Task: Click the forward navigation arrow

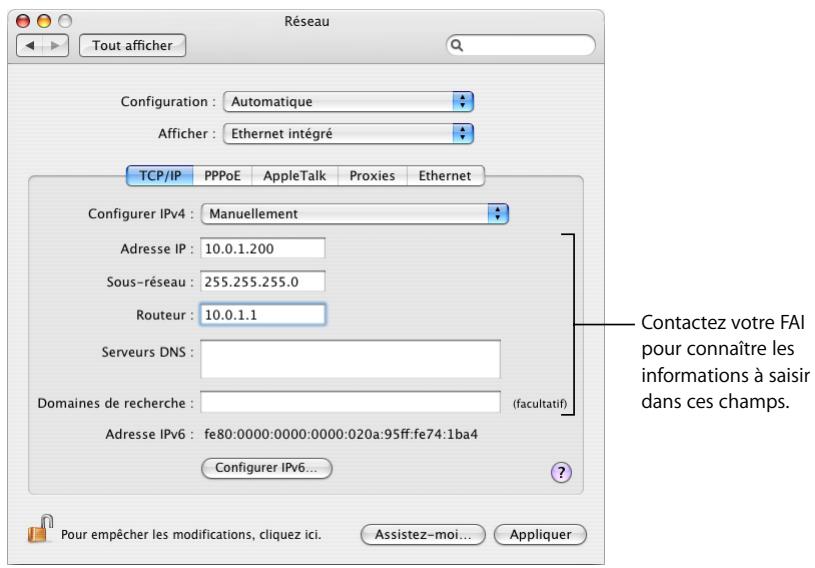Action: coord(55,46)
